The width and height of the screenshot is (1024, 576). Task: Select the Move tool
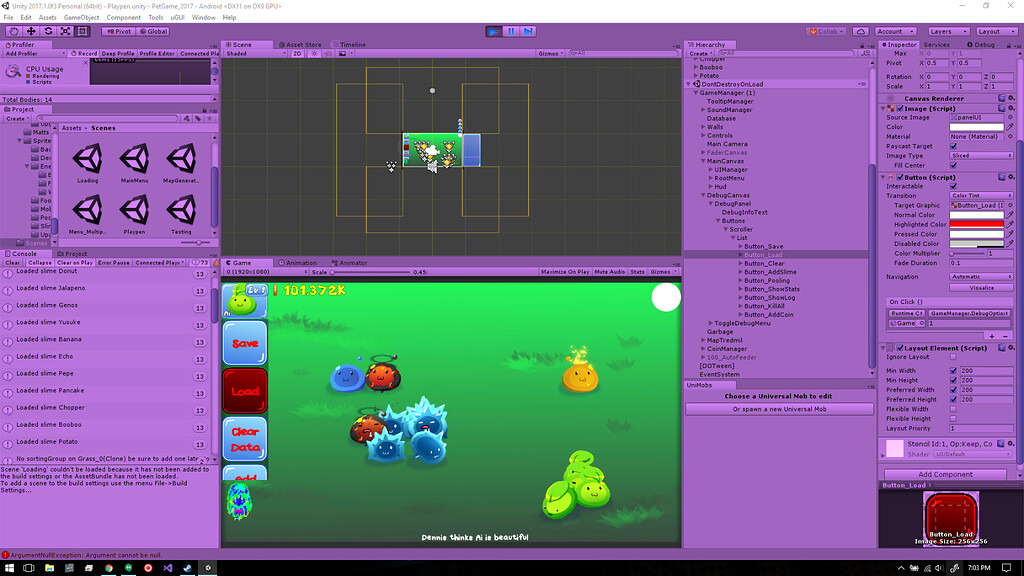(31, 31)
